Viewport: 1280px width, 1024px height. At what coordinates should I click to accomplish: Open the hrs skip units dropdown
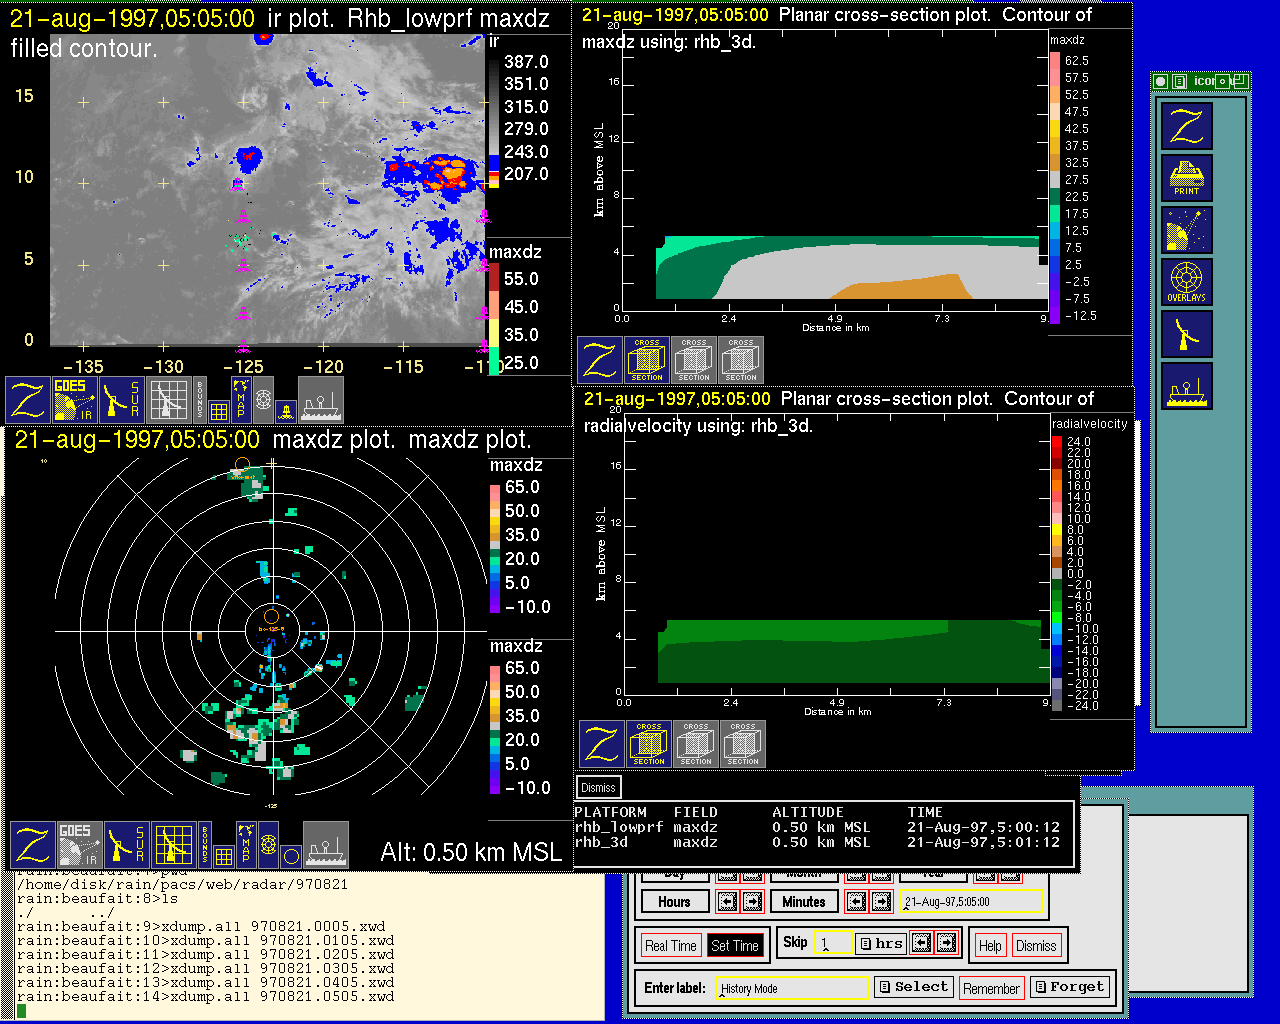pos(881,943)
